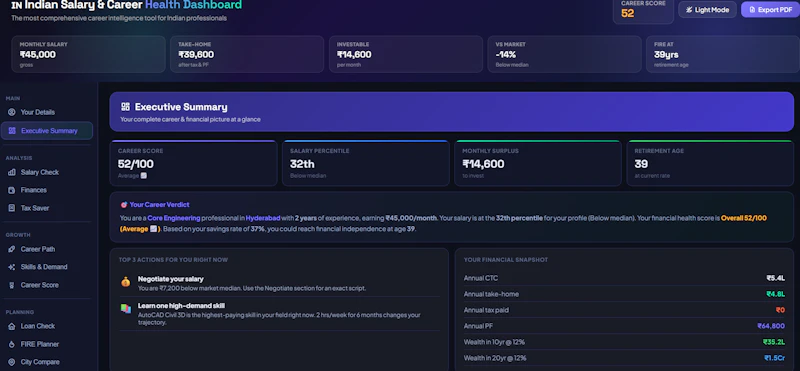800x371 pixels.
Task: Click the Skills & Demand sparkle icon
Action: [11, 267]
